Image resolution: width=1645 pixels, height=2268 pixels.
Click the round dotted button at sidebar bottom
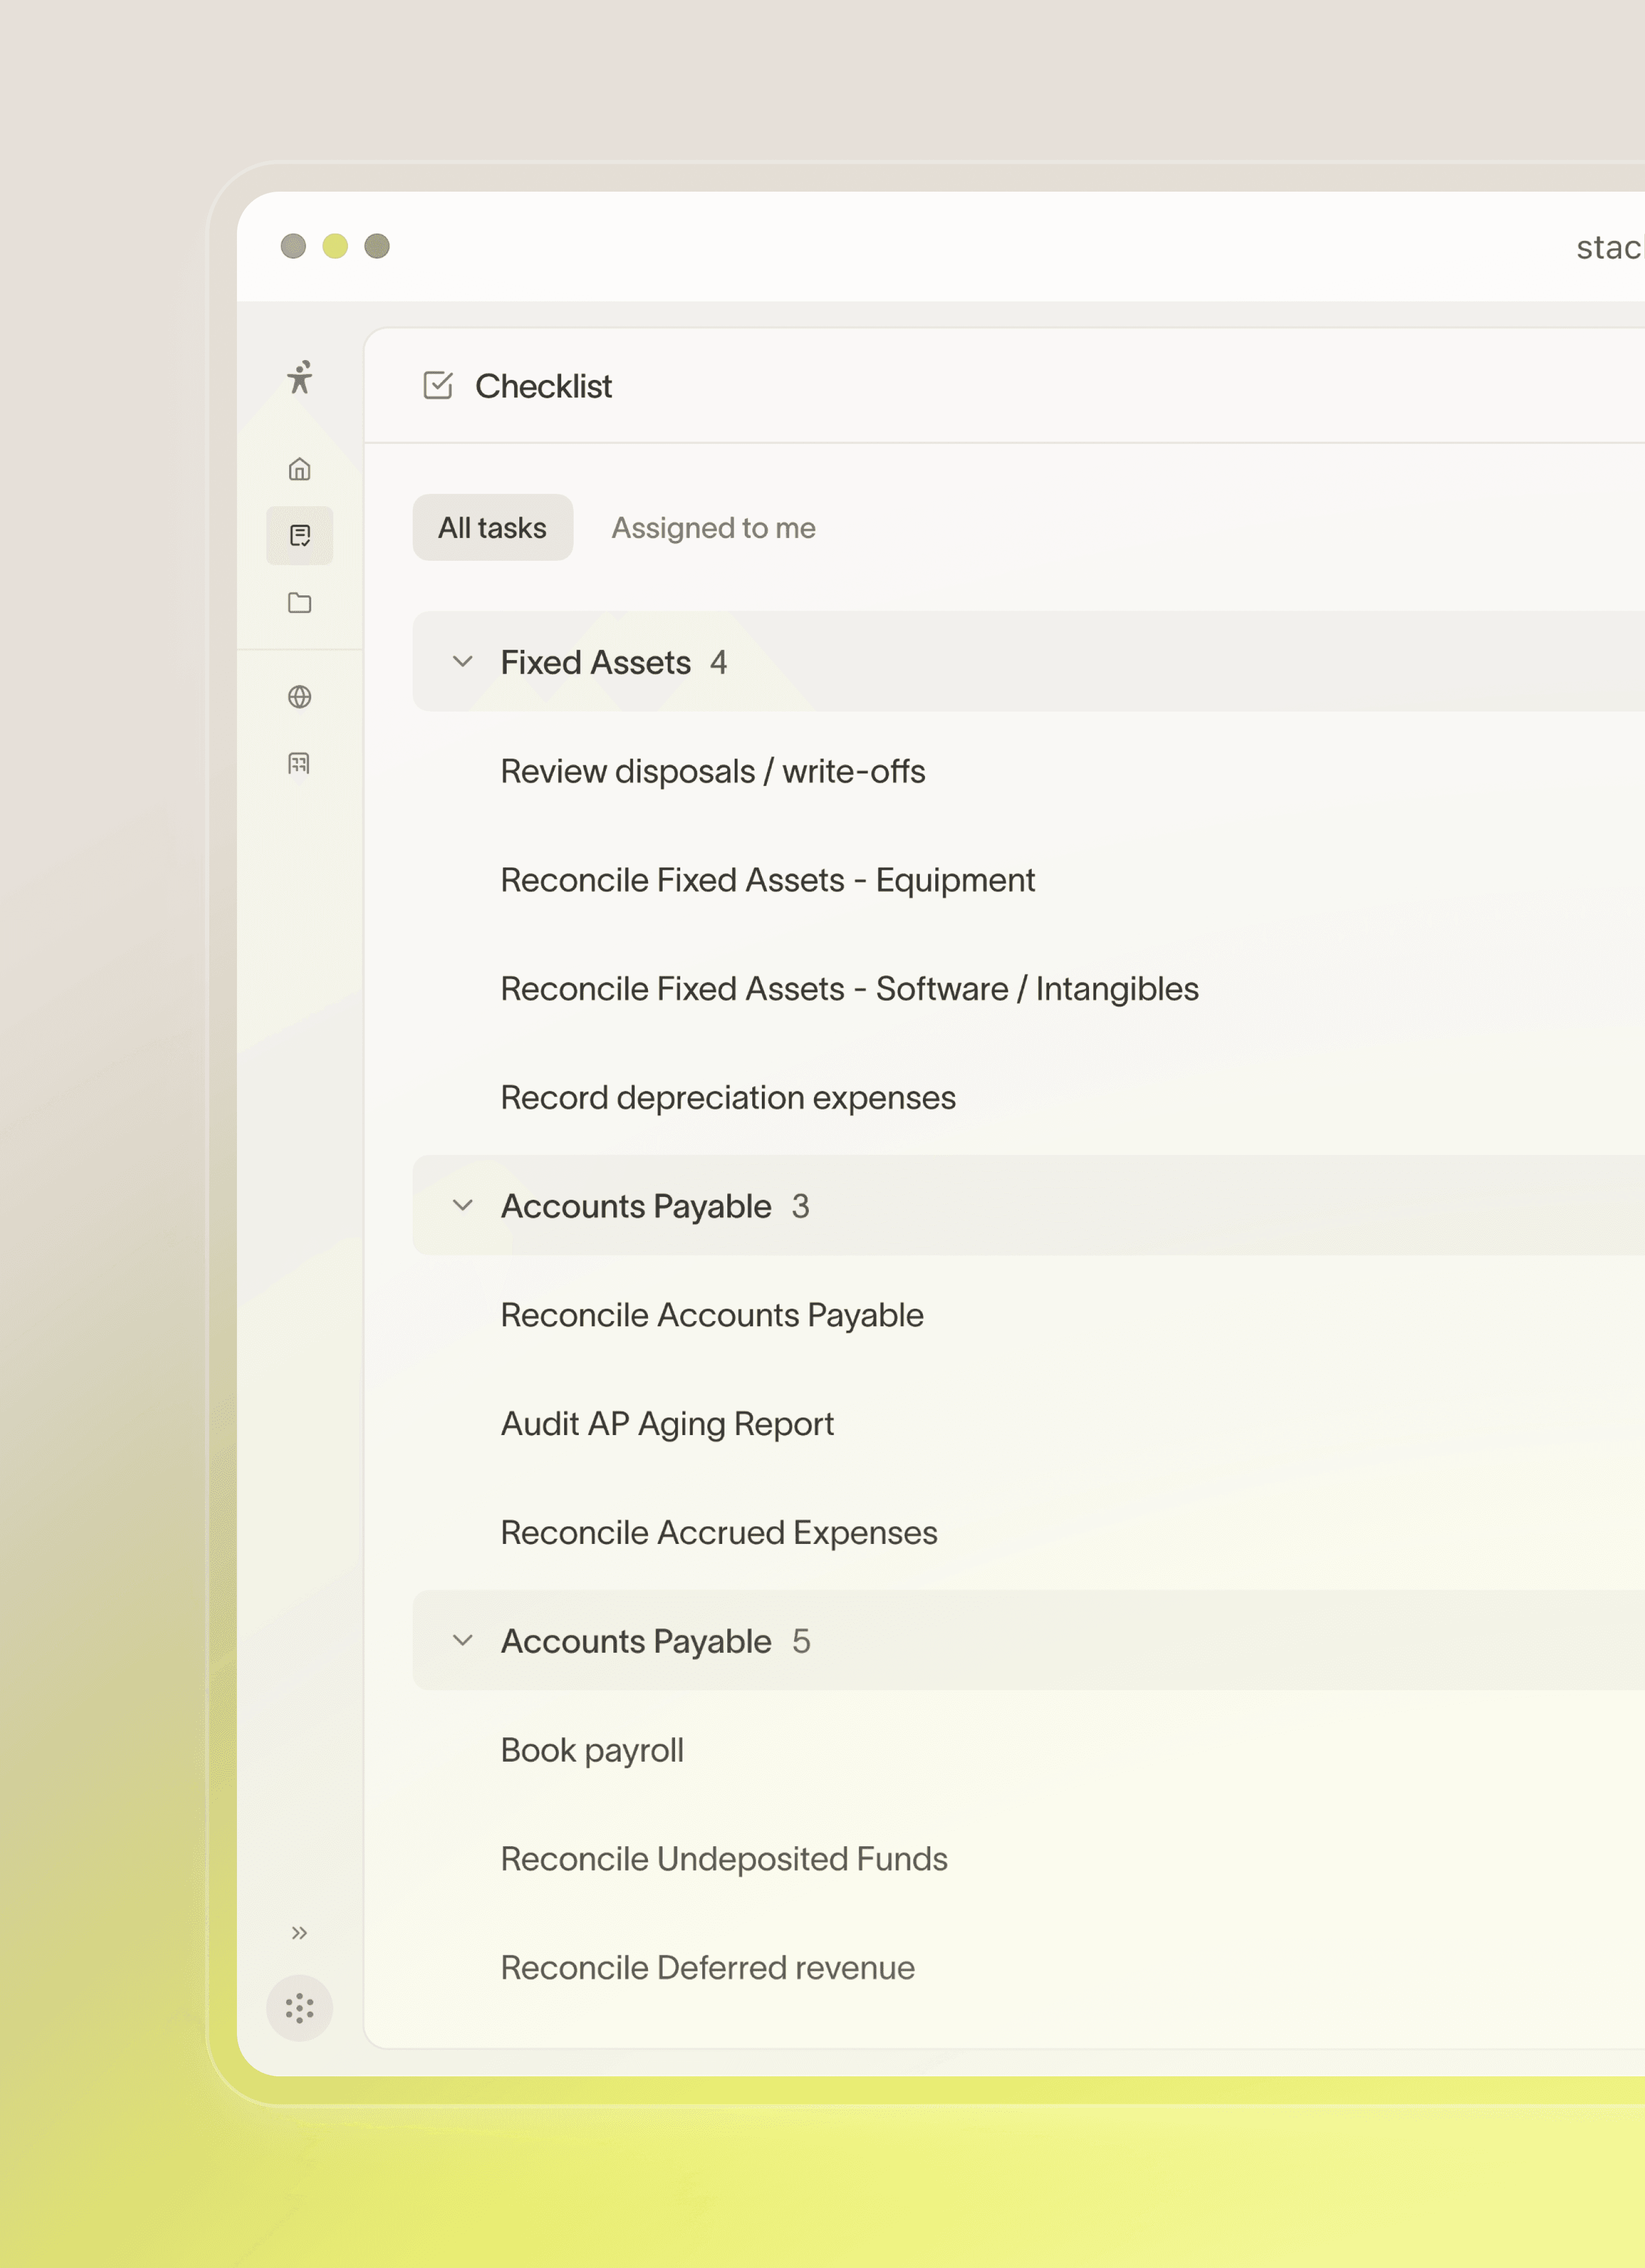coord(299,2008)
